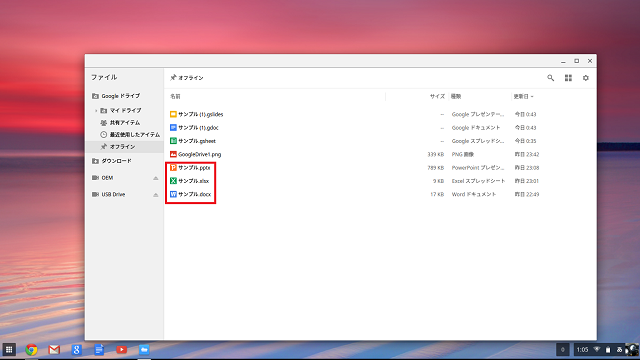Image resolution: width=640 pixels, height=360 pixels.
Task: Launch YouTube from the shelf
Action: [x=121, y=350]
